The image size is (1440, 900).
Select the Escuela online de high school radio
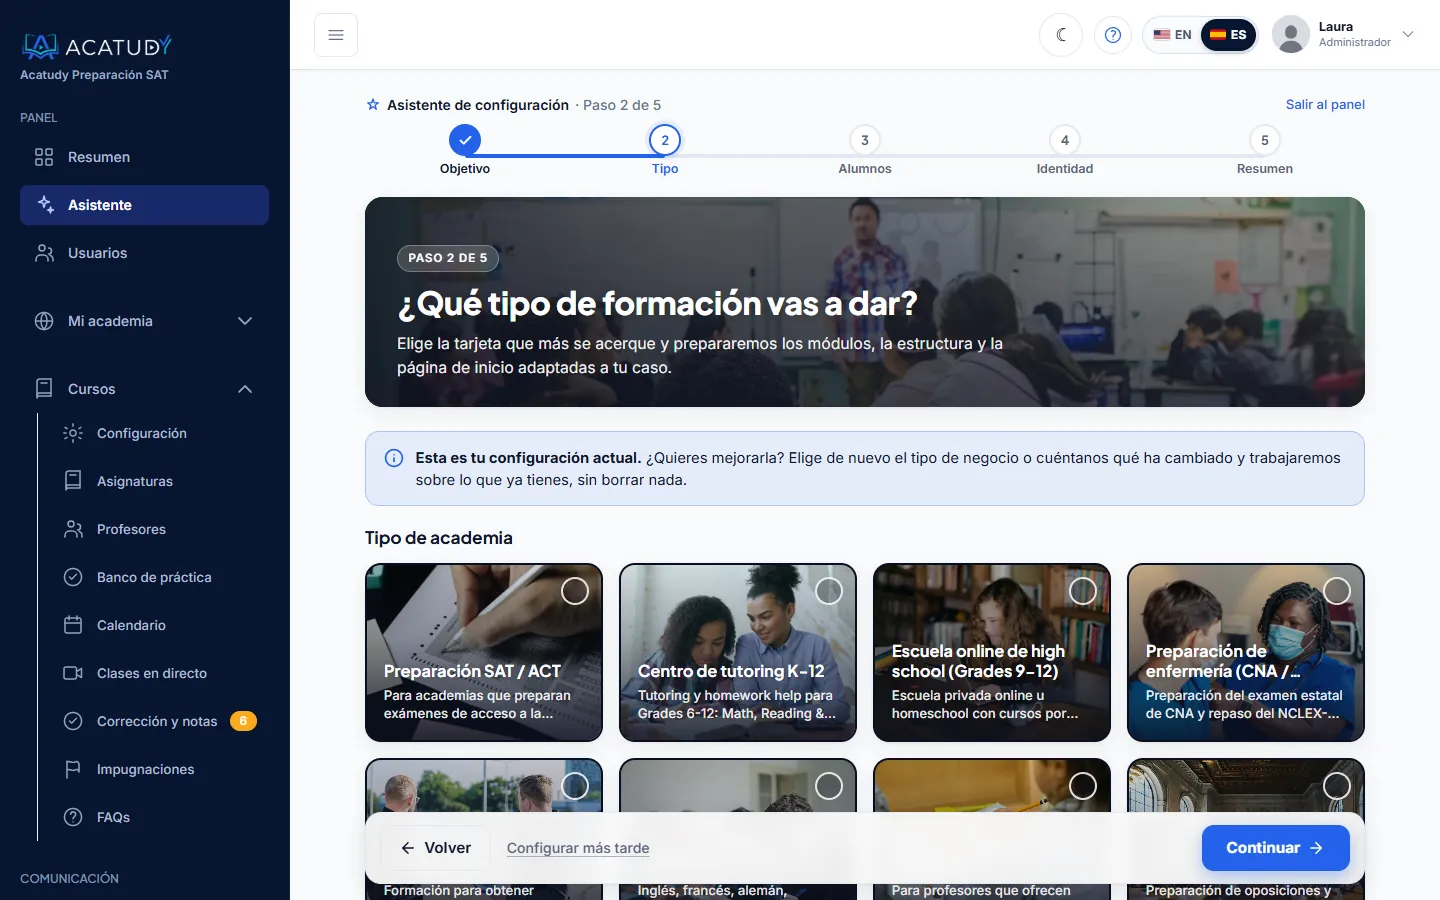pyautogui.click(x=1083, y=591)
